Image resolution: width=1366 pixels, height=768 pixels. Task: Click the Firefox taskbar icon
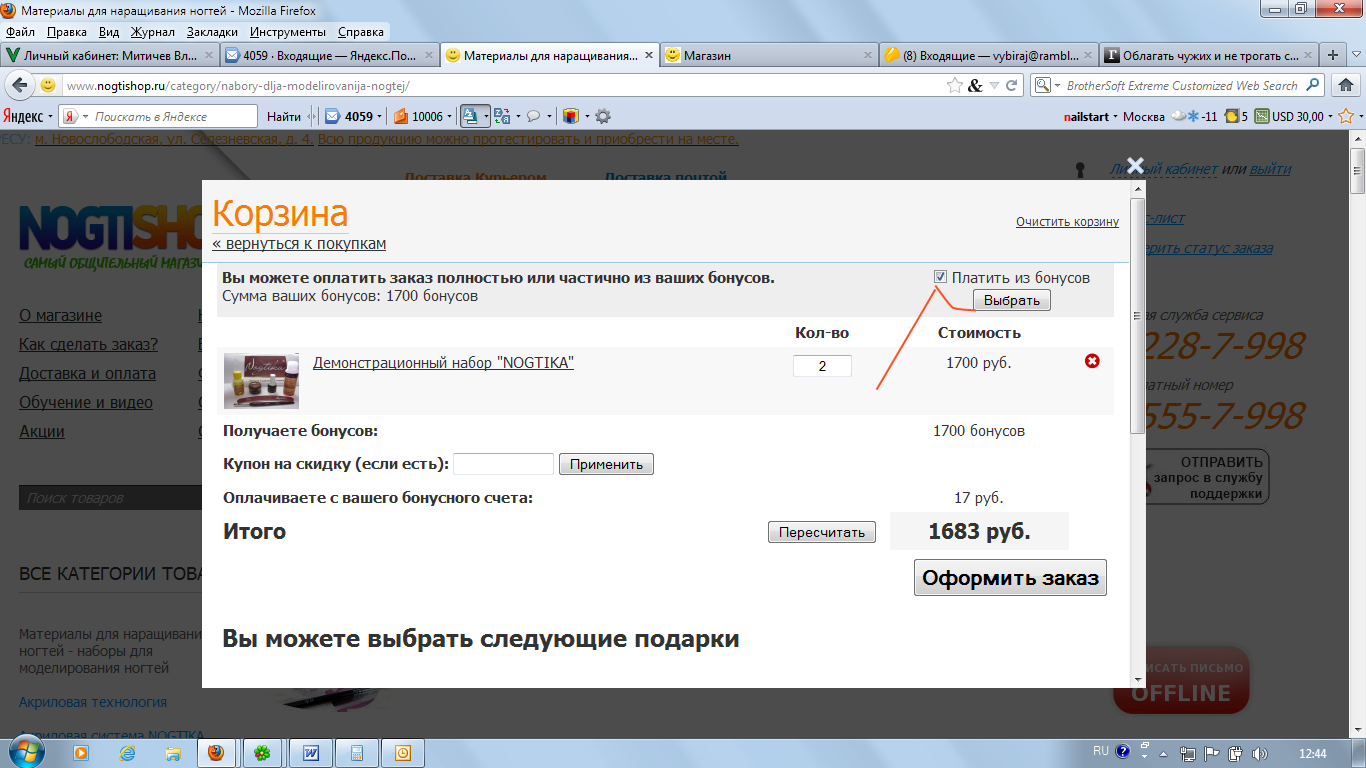(x=215, y=753)
